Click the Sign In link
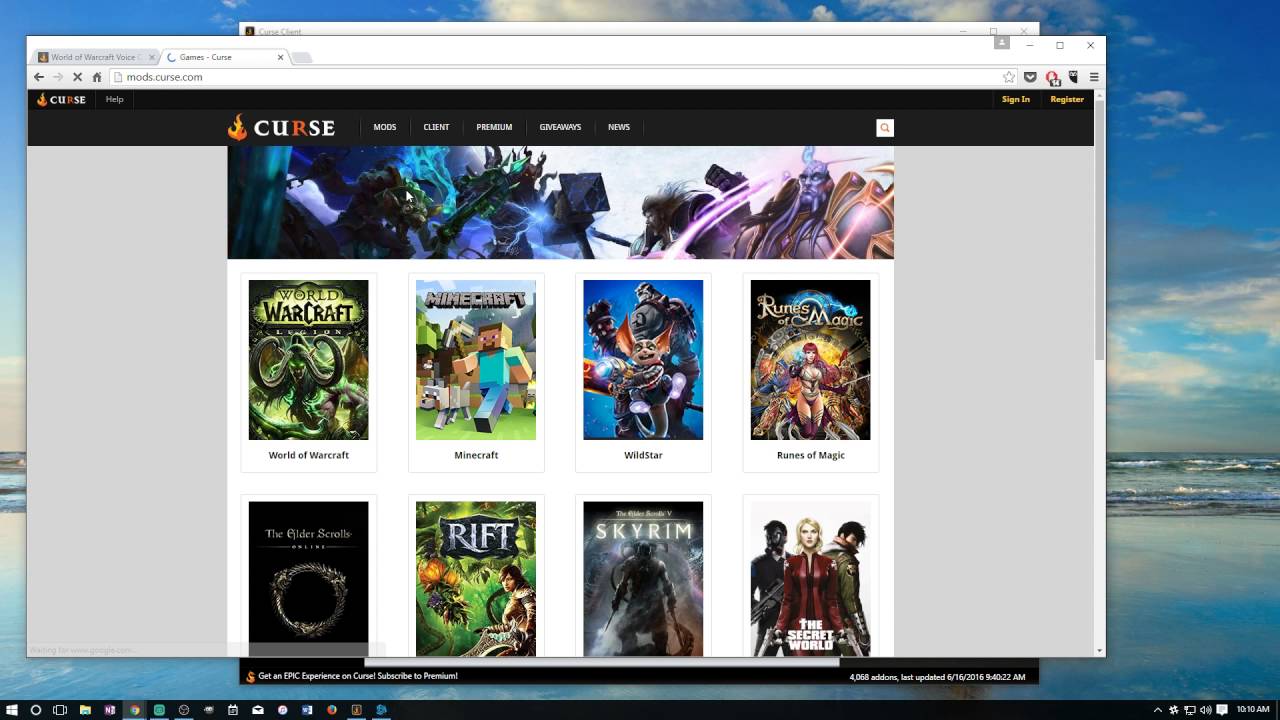 tap(1015, 99)
